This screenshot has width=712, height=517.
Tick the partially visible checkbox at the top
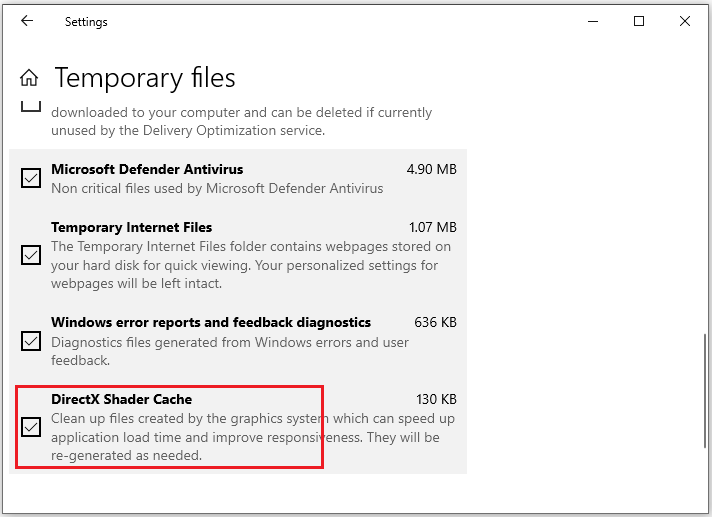[31, 105]
